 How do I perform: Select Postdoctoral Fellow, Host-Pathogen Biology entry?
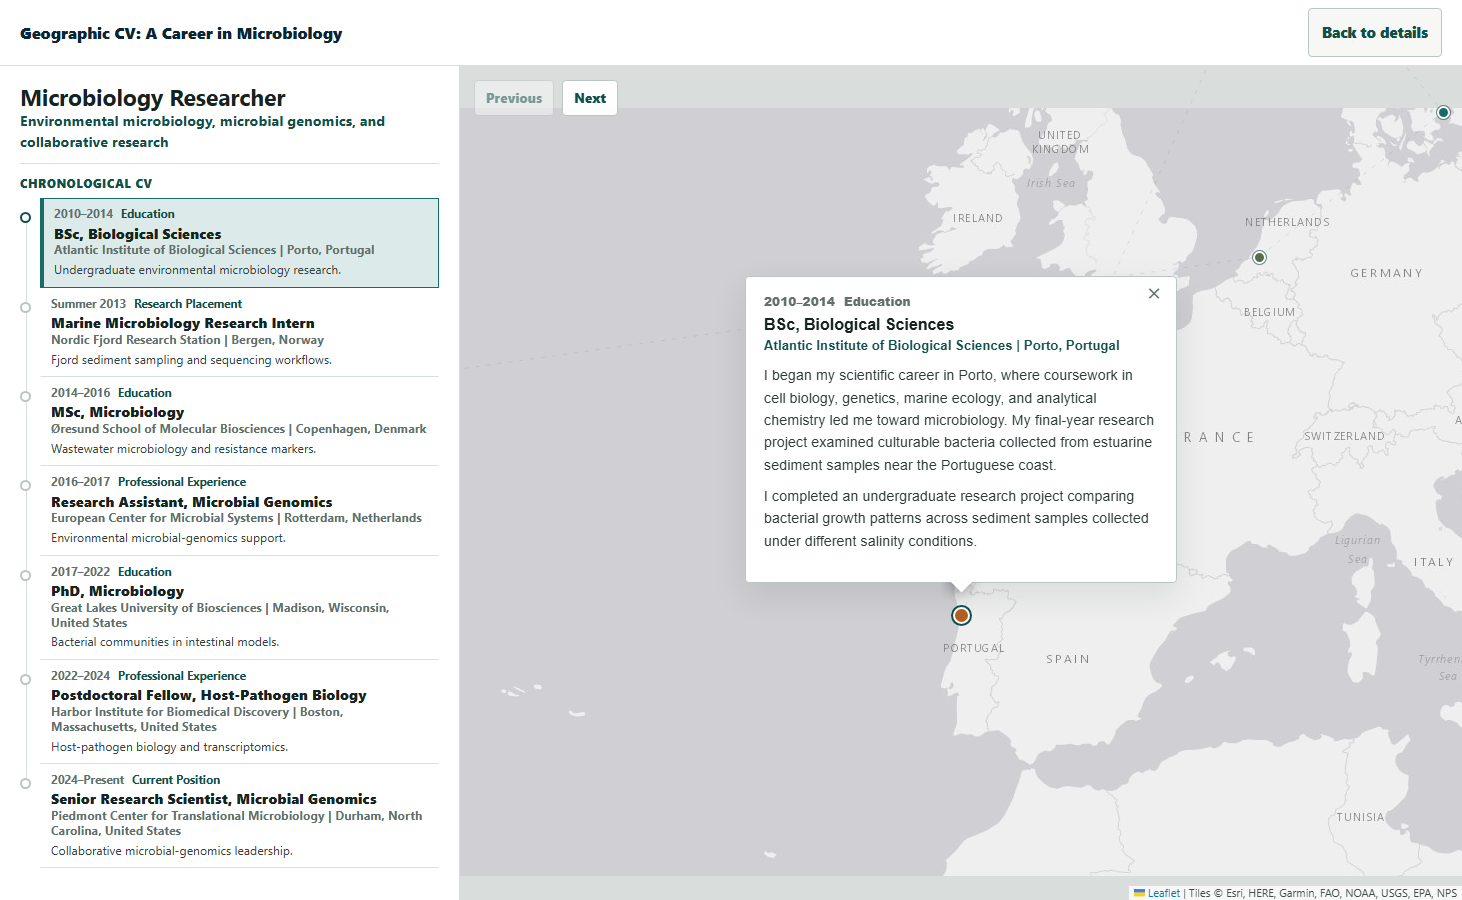[240, 711]
